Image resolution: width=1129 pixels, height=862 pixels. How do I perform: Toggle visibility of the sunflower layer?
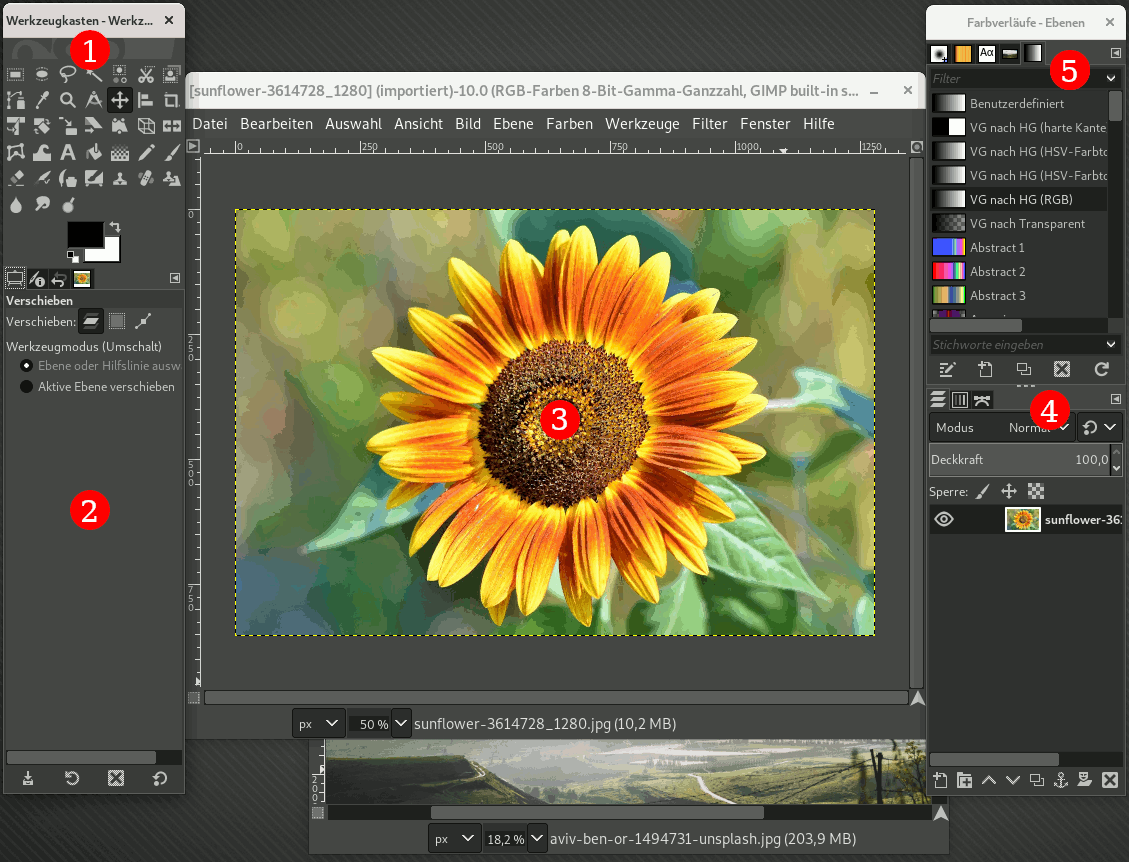tap(944, 519)
